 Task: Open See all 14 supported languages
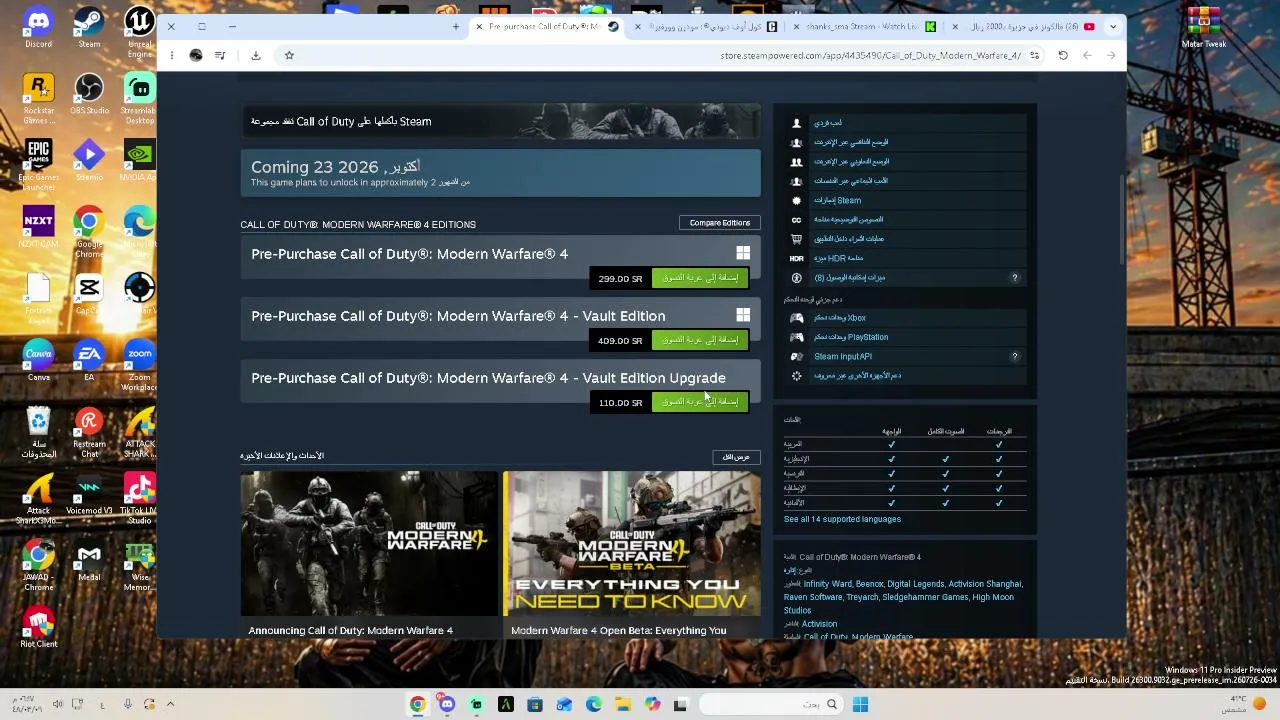(842, 519)
